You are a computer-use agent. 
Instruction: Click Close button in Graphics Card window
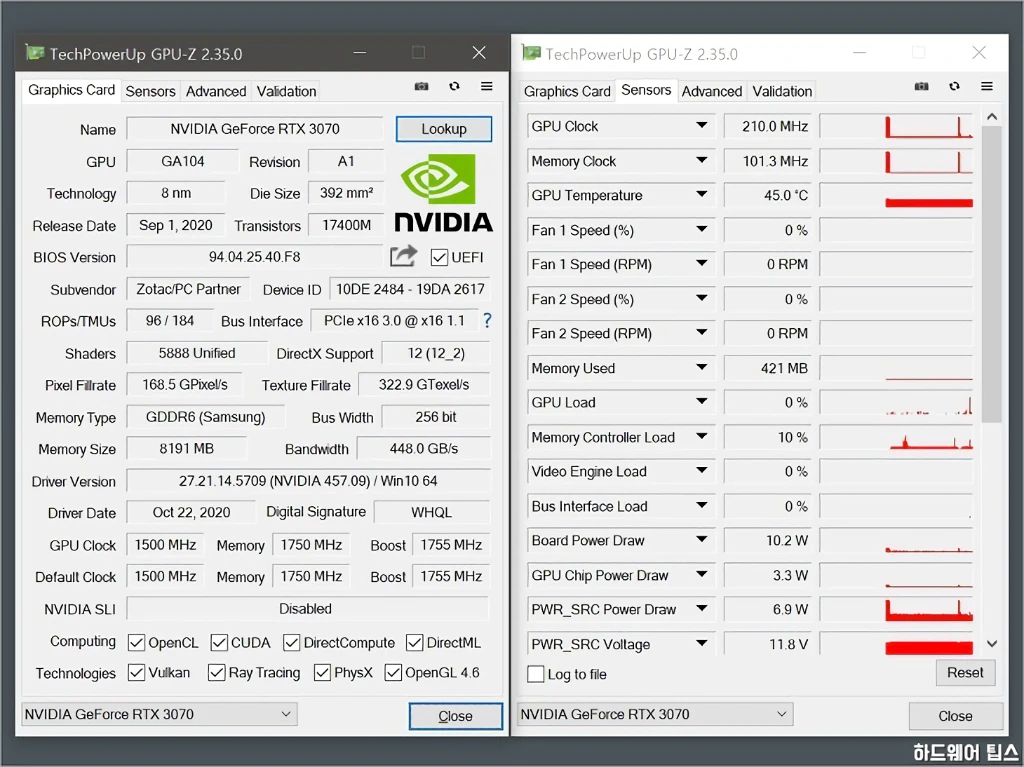[456, 716]
